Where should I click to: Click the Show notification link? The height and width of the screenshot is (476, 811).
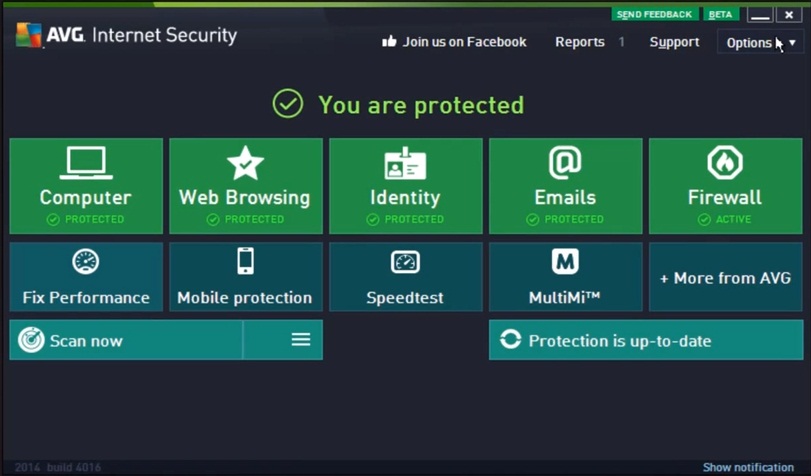[x=748, y=467]
